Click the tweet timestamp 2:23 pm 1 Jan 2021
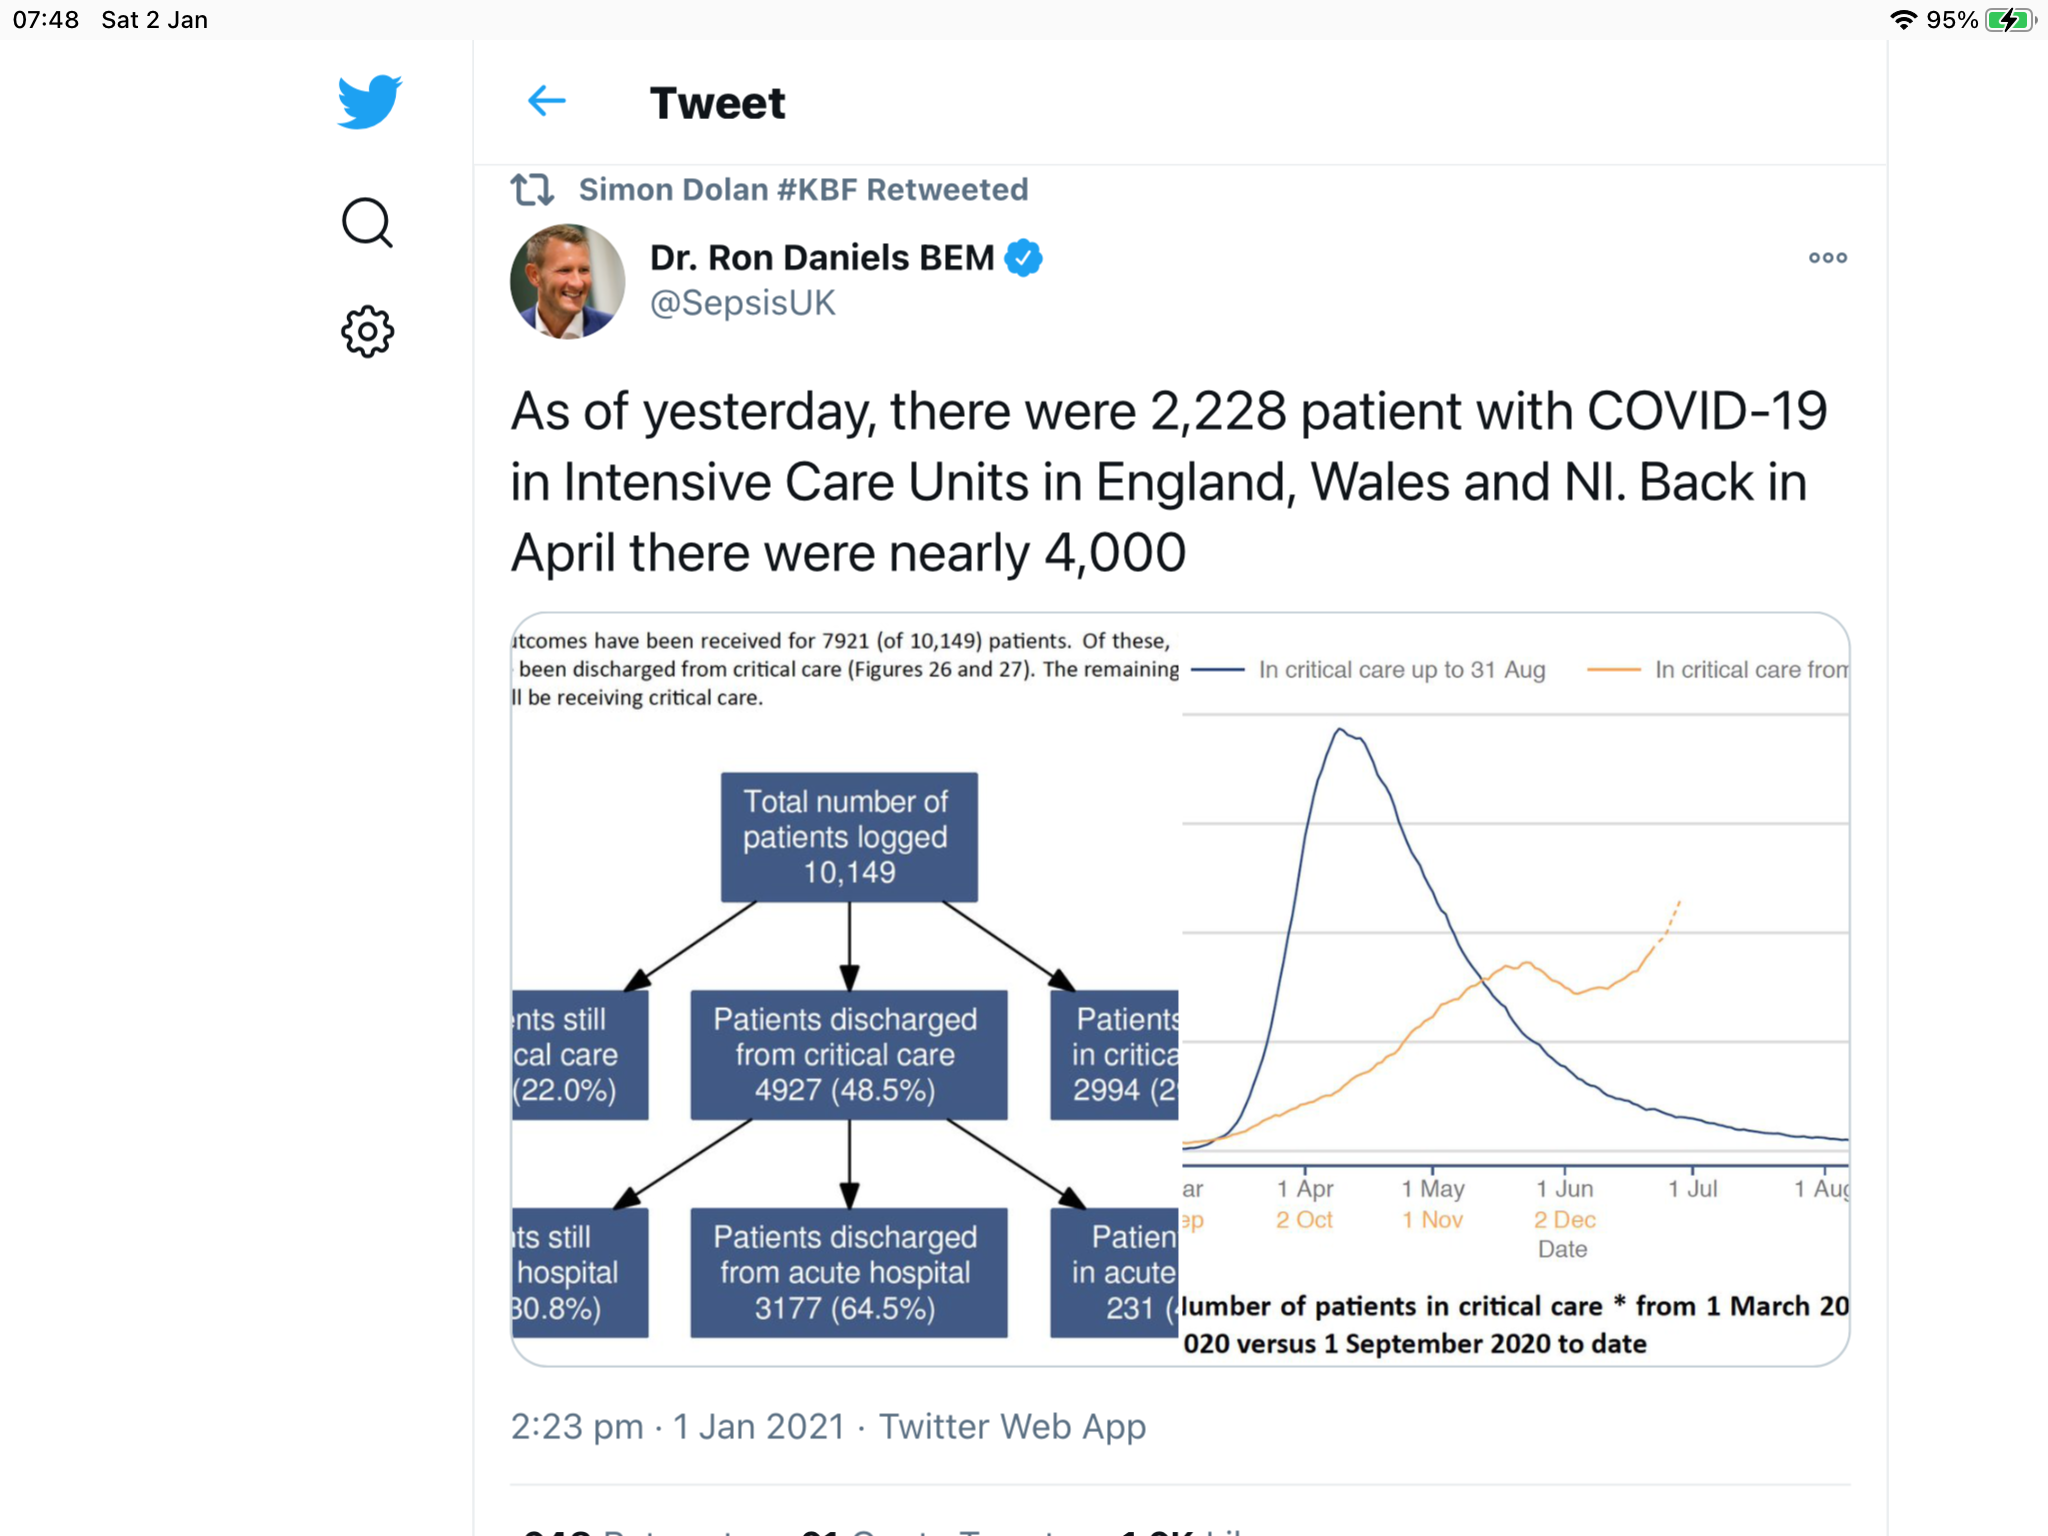The height and width of the screenshot is (1536, 2048). click(677, 1426)
